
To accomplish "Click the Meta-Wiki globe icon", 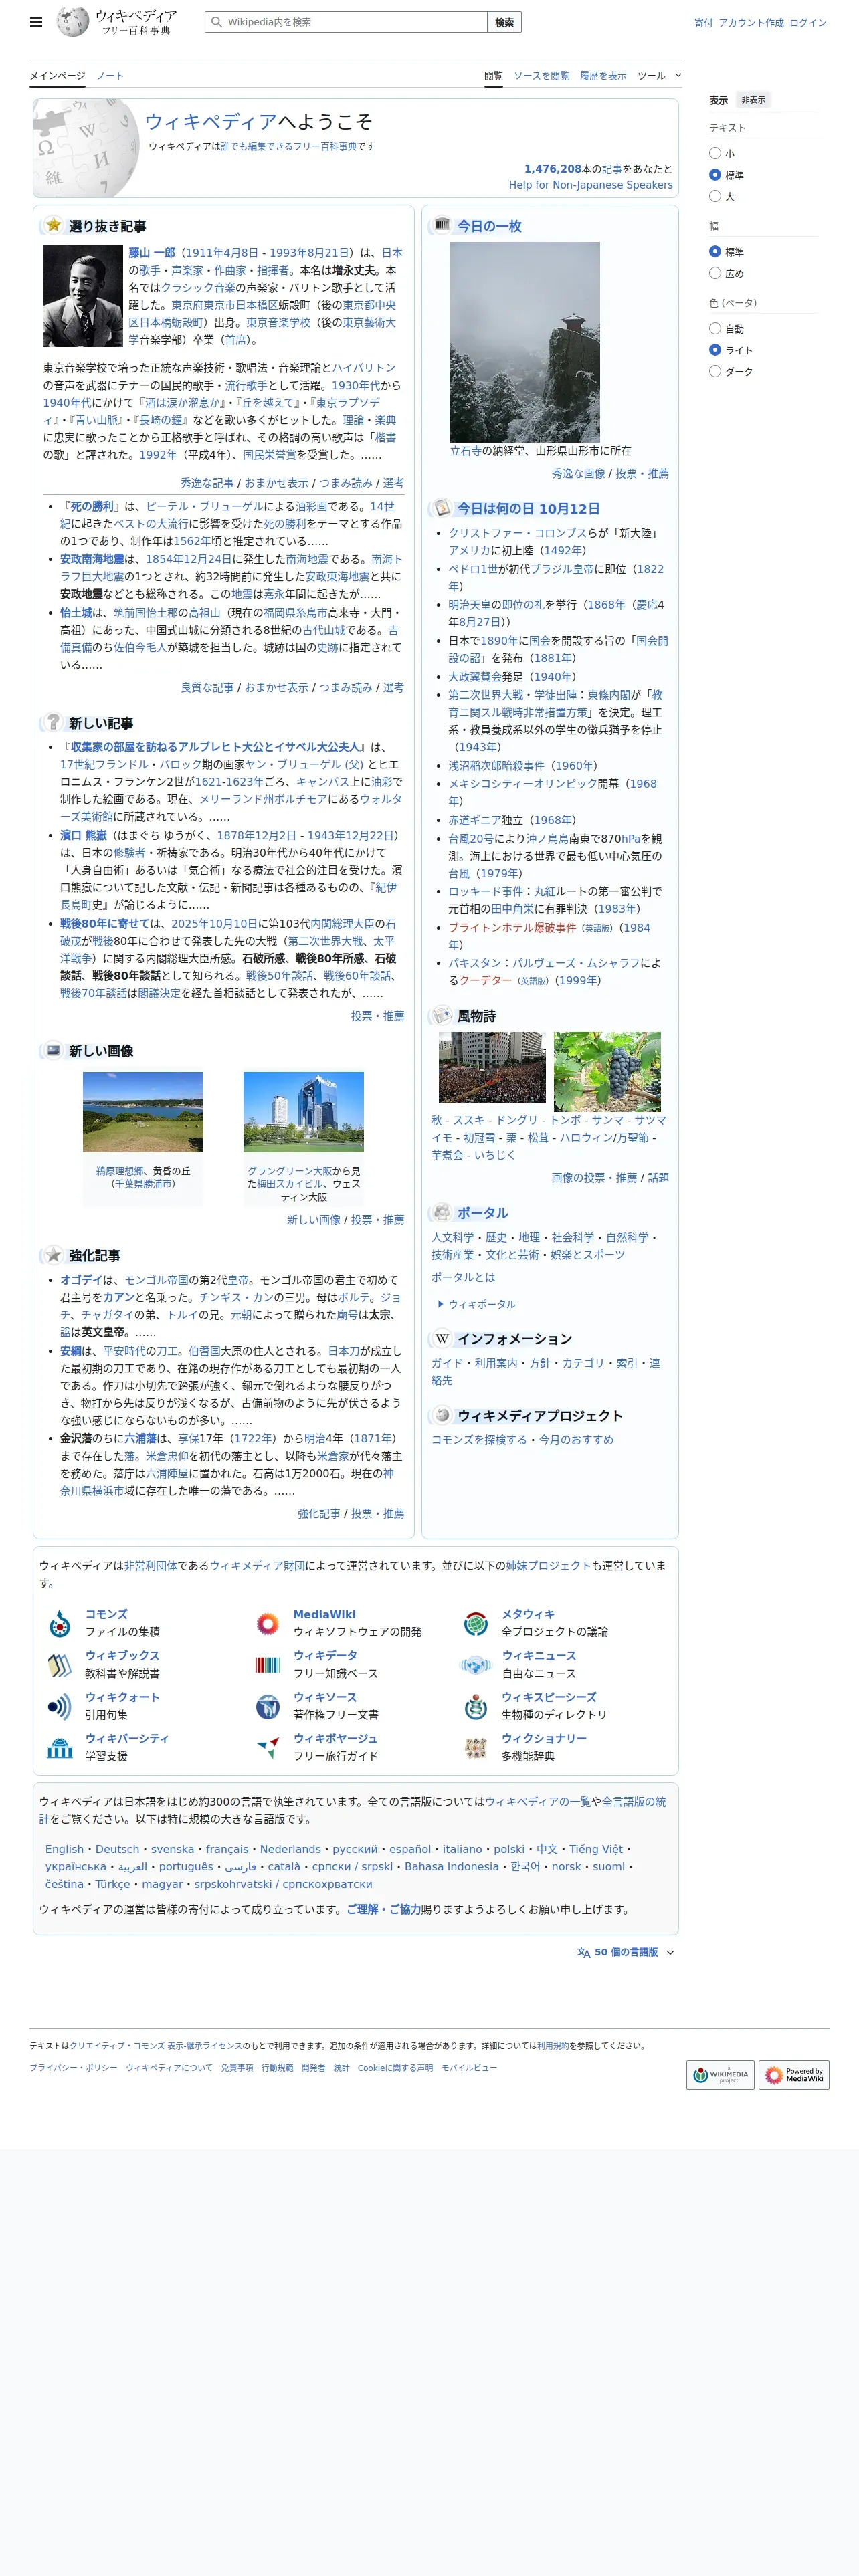I will [x=476, y=1623].
